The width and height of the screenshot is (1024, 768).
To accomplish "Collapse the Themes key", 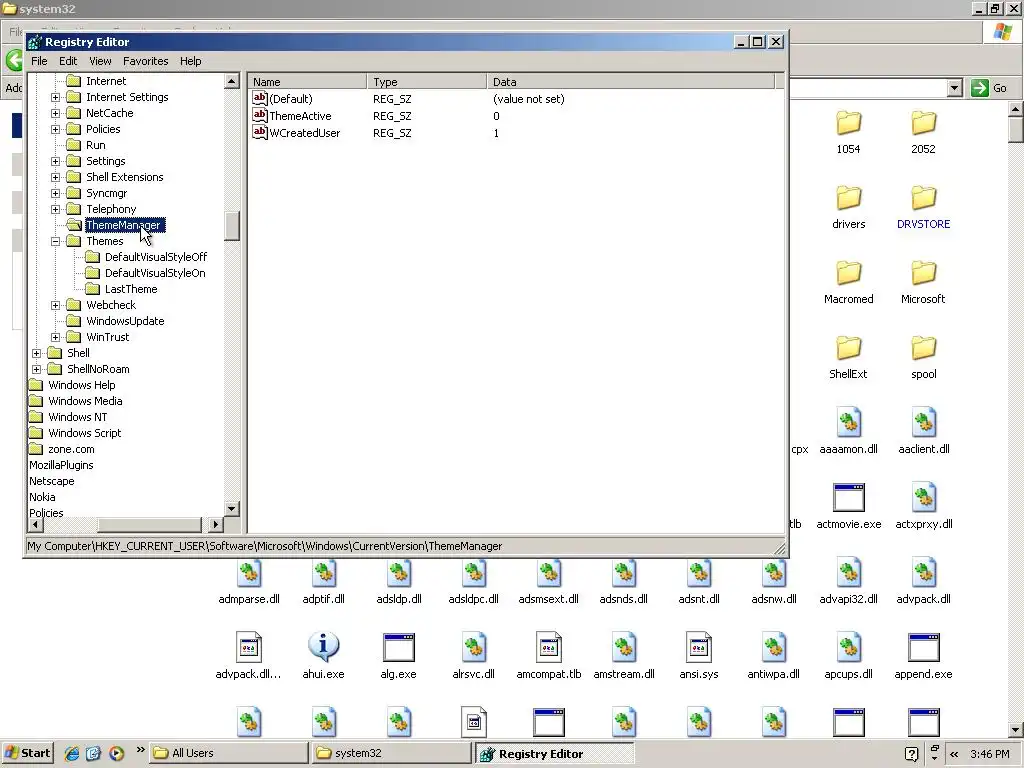I will click(x=56, y=241).
